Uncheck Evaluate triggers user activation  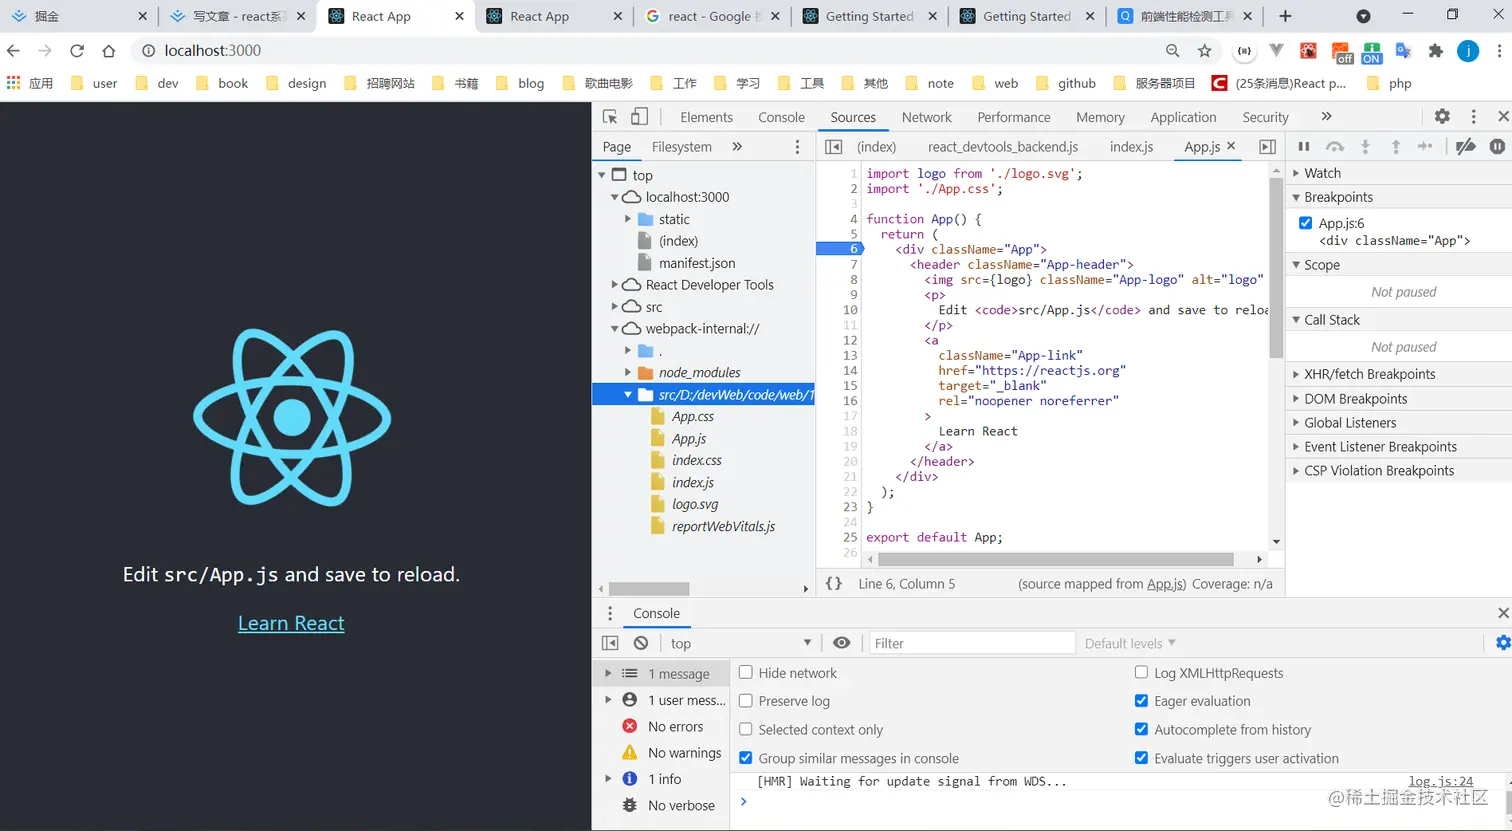(x=1141, y=758)
